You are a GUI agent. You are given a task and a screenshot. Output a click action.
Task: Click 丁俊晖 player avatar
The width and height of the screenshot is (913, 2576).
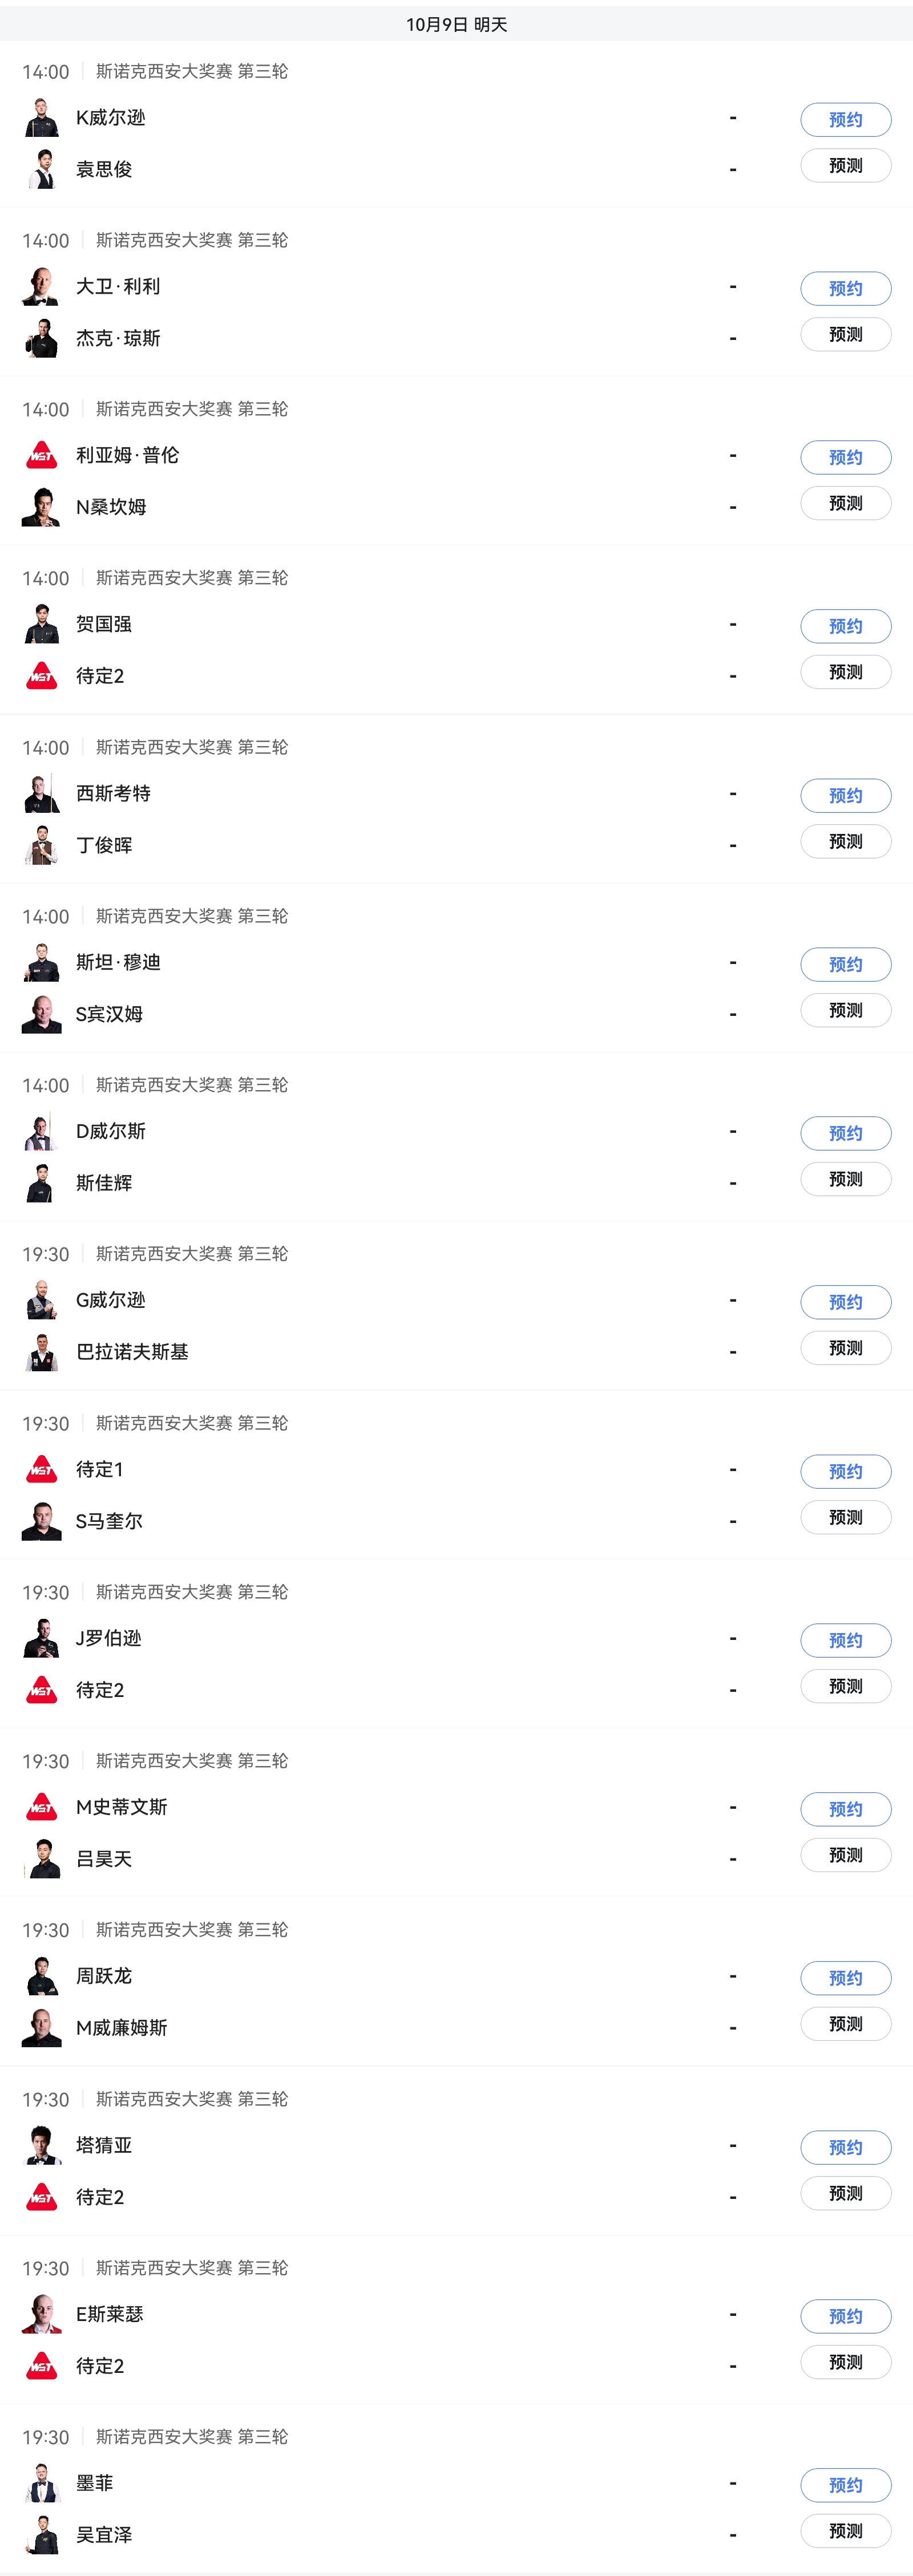tap(41, 845)
